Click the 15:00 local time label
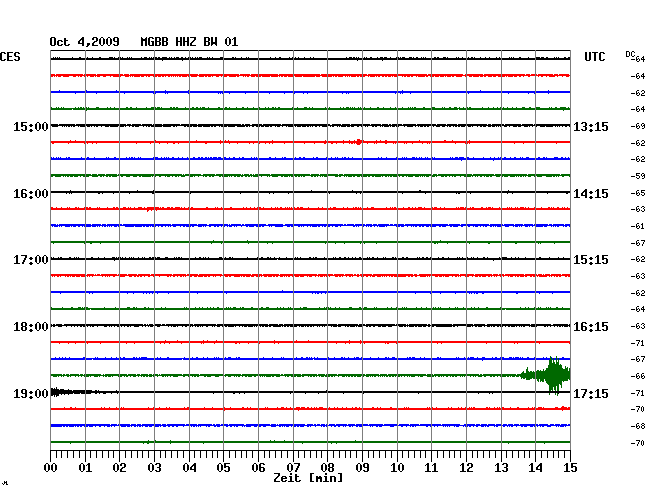The height and width of the screenshot is (494, 650). [31, 127]
